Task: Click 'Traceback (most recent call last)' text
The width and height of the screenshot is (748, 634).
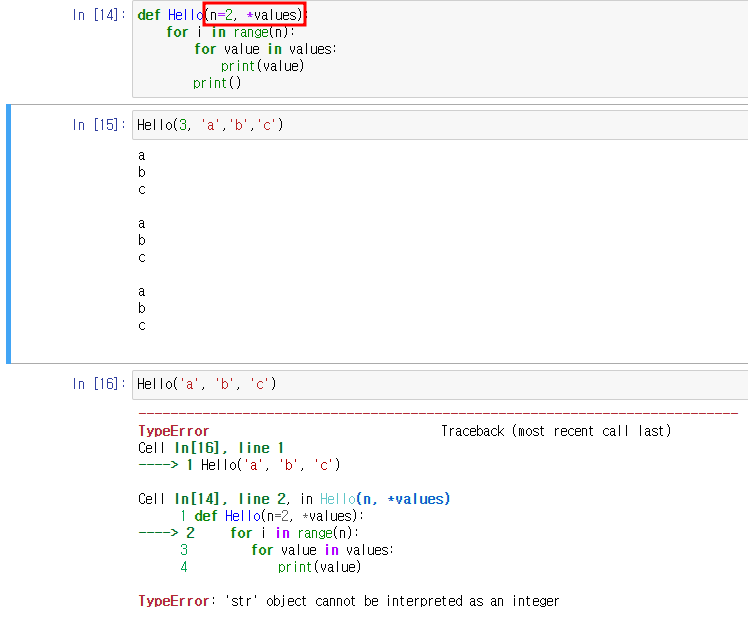Action: pyautogui.click(x=556, y=431)
